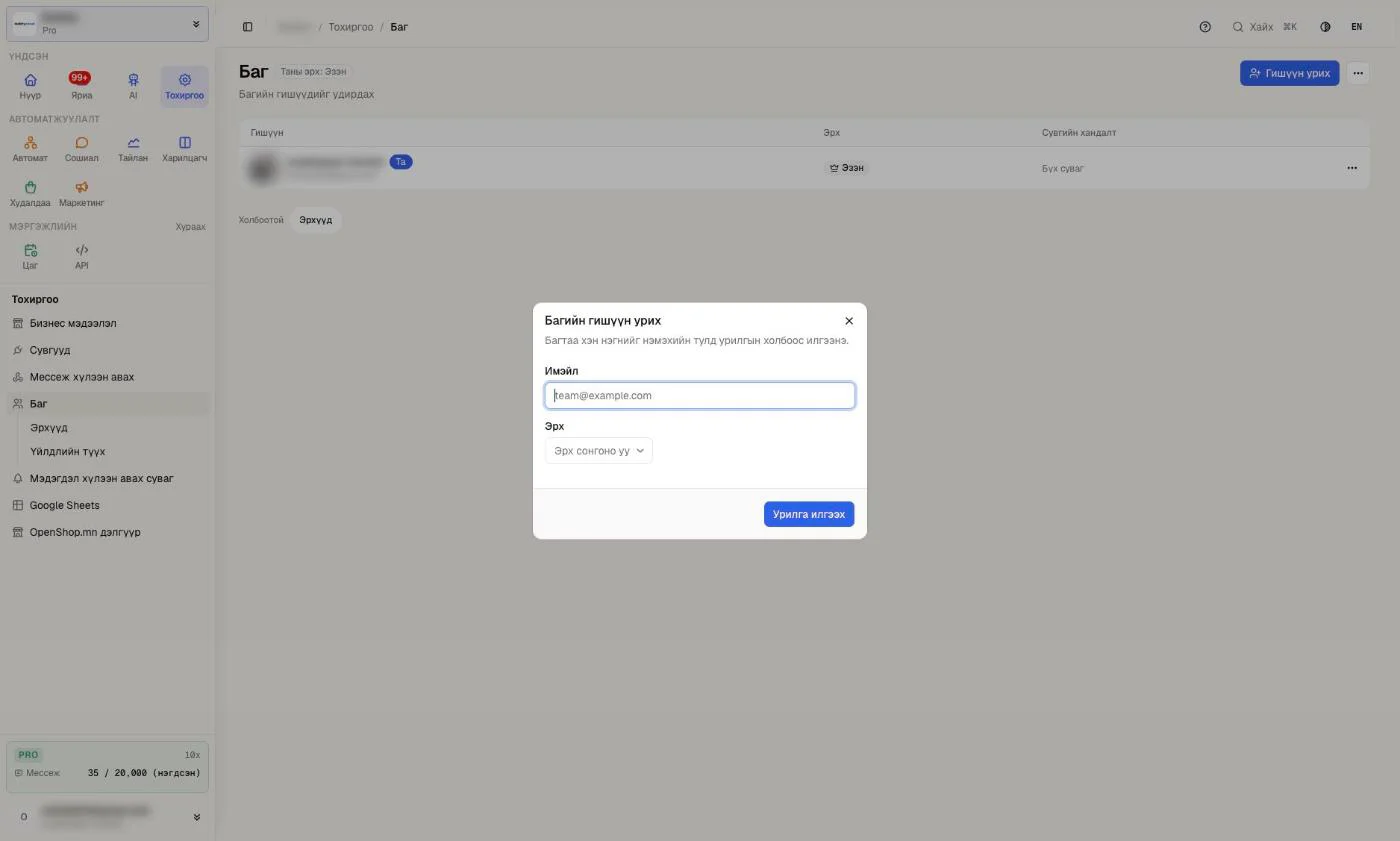Open Яриа chats with 99+ badge
Screen dimensions: 1400x841
[81, 86]
